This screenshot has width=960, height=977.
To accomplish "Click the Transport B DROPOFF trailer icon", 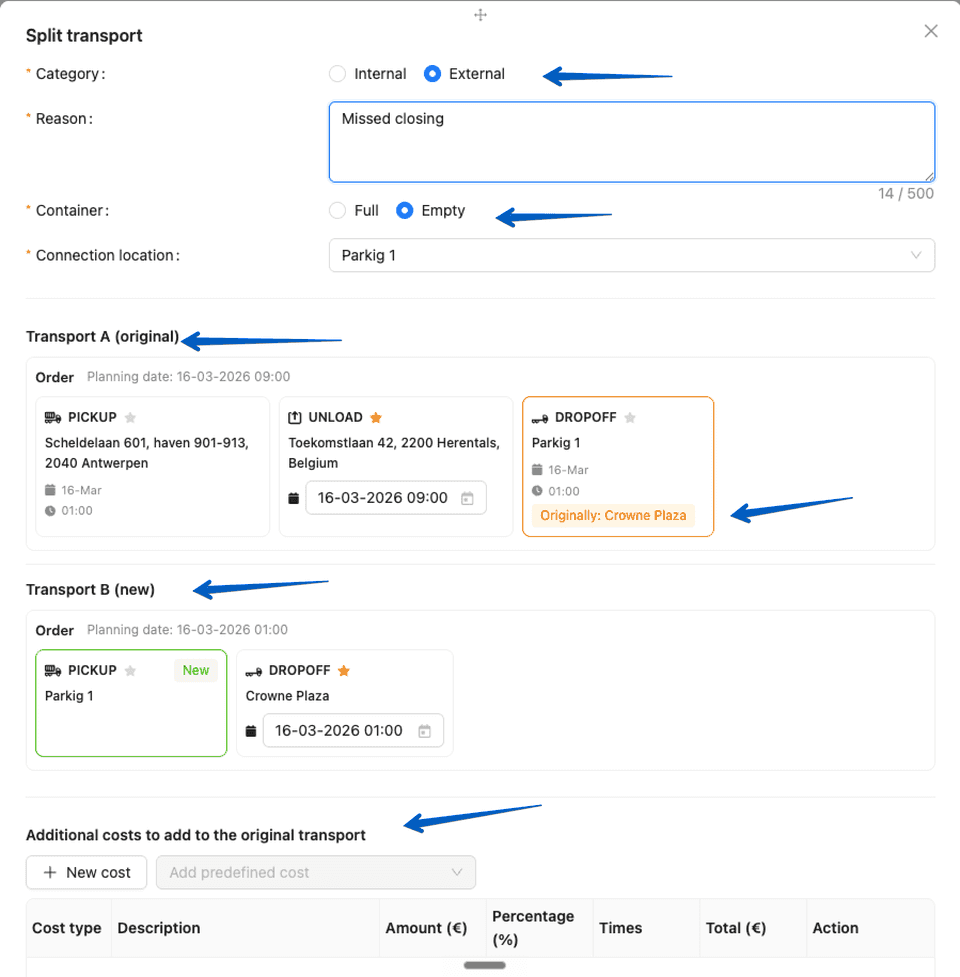I will [x=254, y=671].
